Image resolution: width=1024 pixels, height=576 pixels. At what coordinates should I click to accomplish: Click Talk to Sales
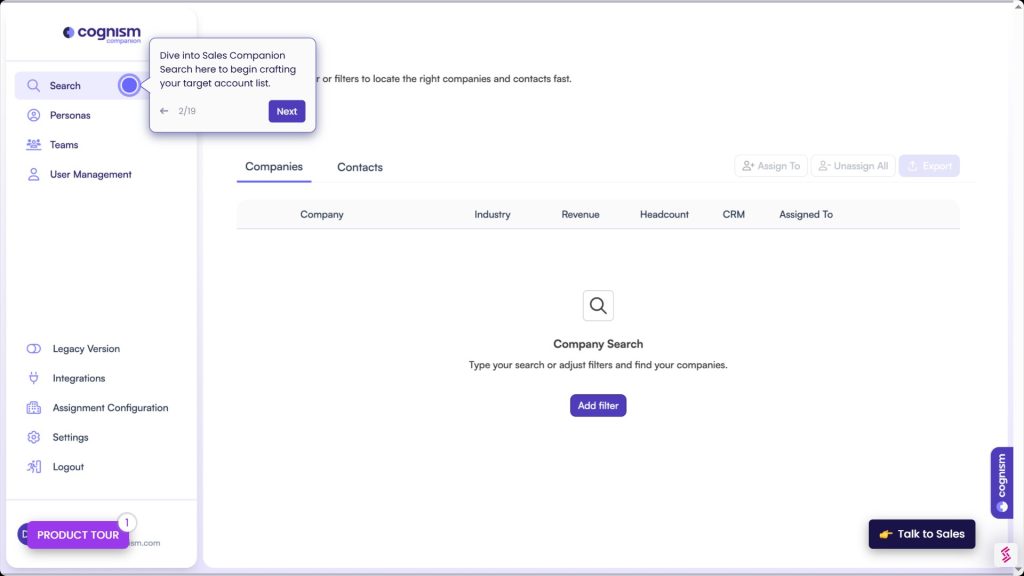921,534
